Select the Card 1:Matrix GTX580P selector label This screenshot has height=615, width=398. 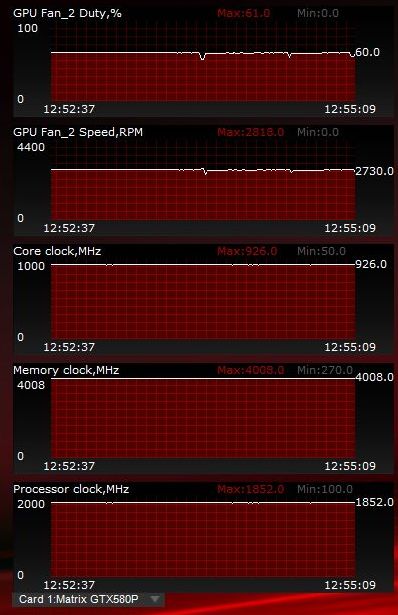coord(78,599)
